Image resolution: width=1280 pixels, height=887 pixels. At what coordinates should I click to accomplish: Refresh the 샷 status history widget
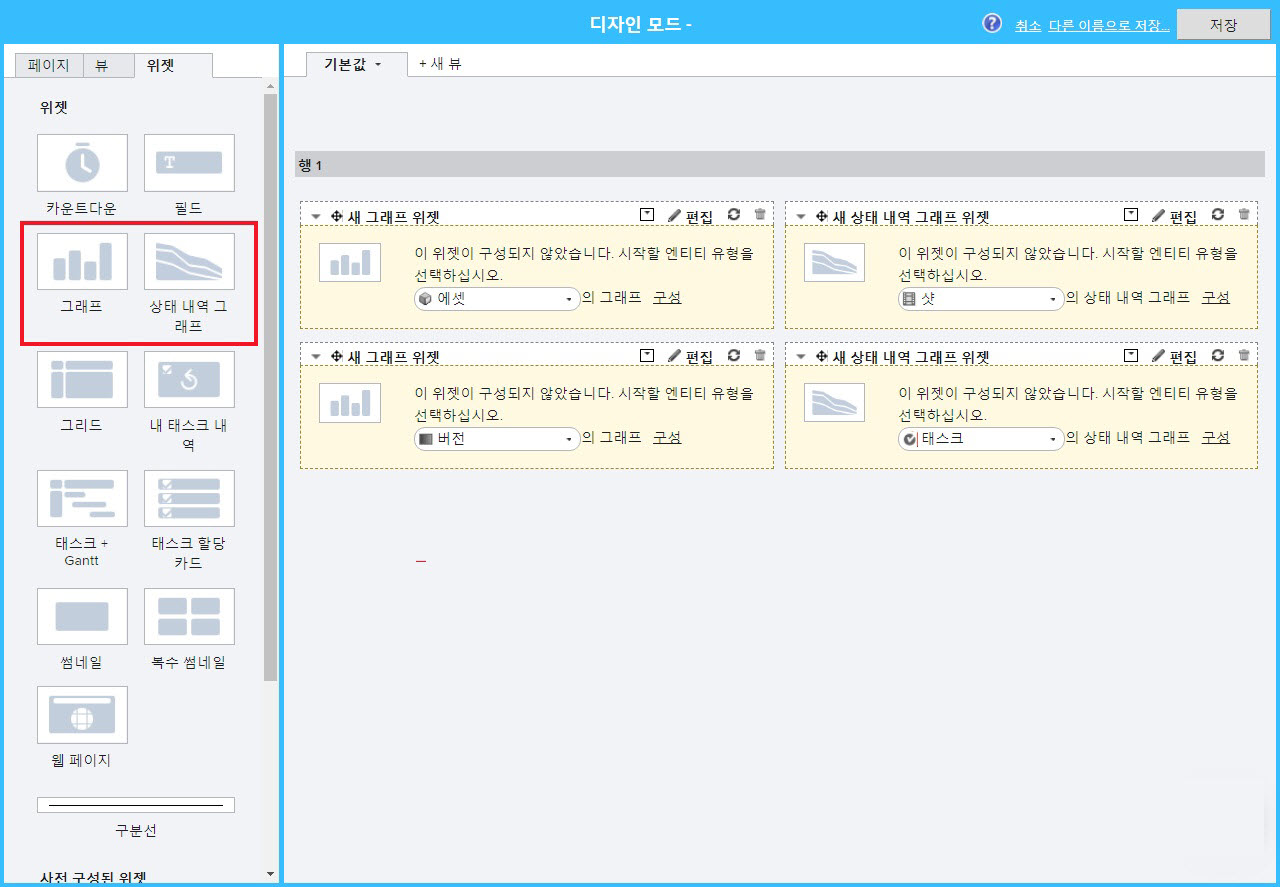click(1218, 215)
